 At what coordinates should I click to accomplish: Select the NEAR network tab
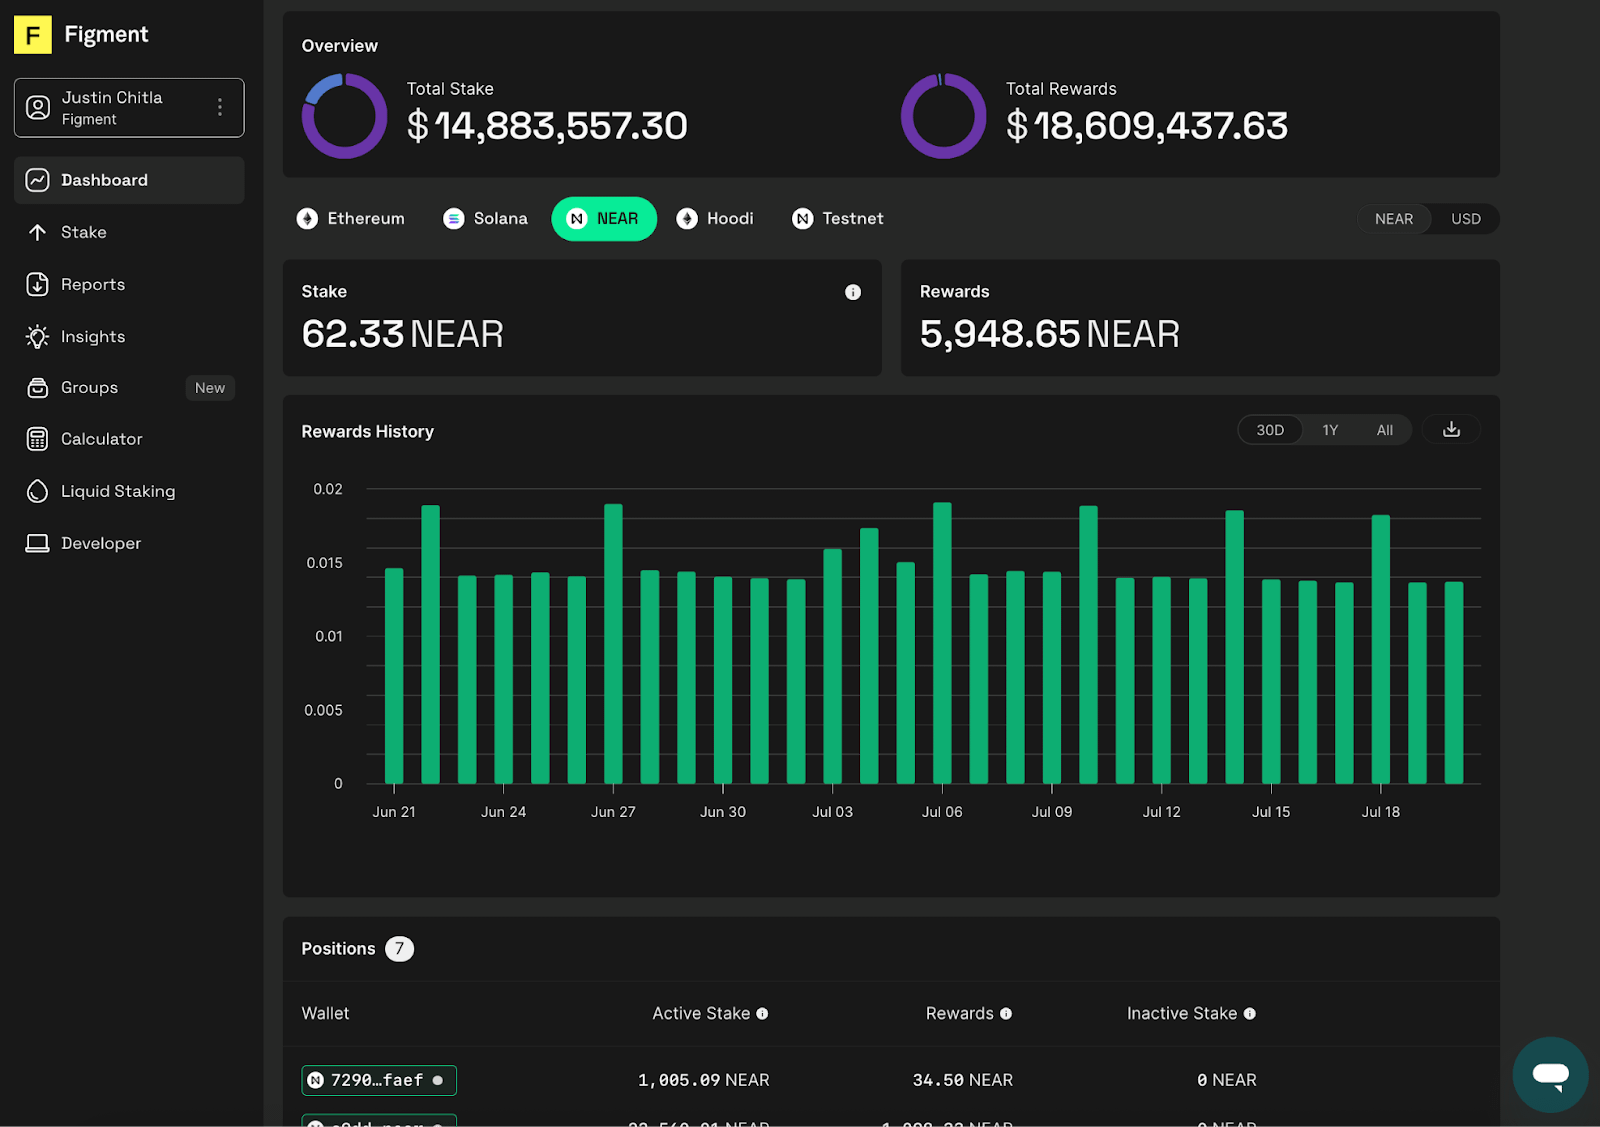click(x=604, y=219)
